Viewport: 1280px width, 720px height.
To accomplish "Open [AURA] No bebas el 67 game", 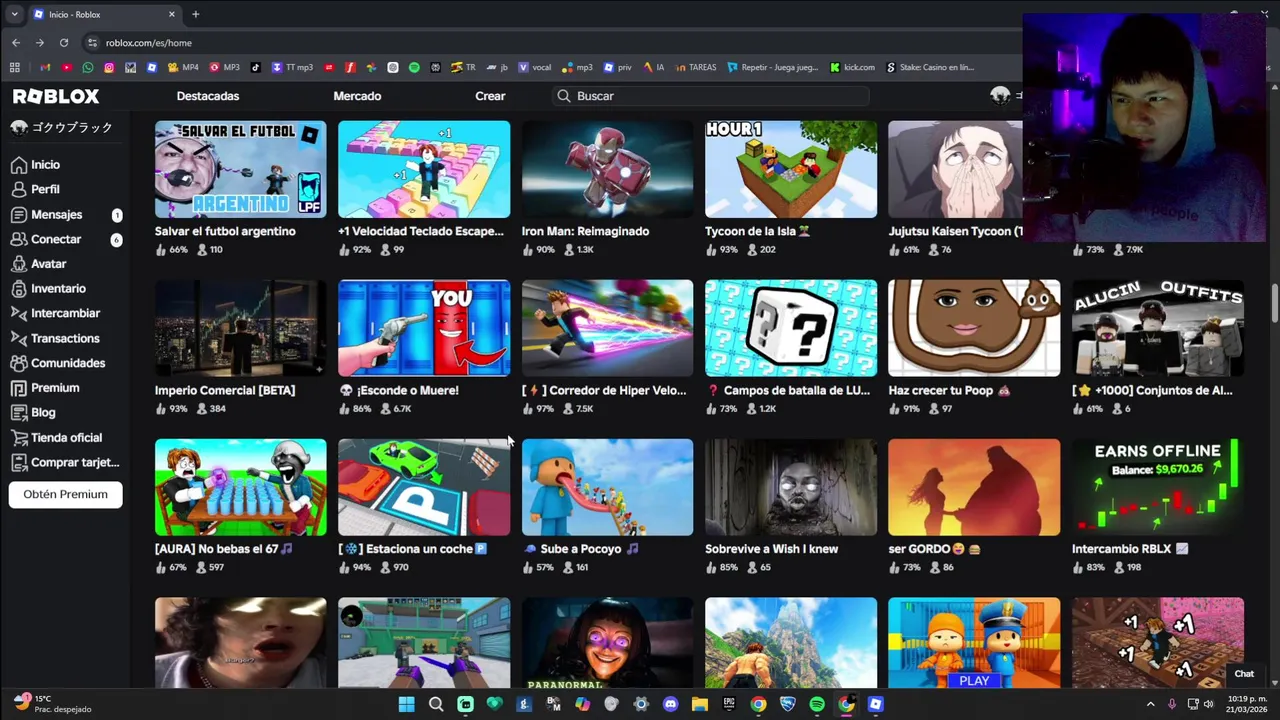I will point(240,487).
